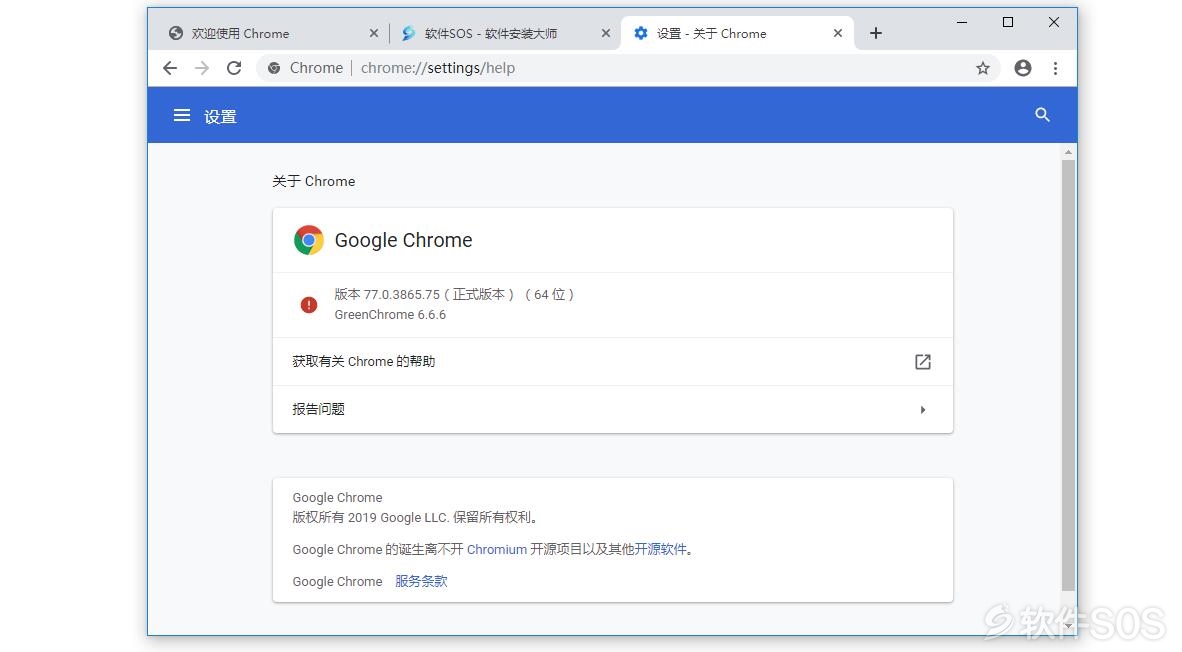Viewport: 1182px width, 652px height.
Task: Click the version text 77.0.3865.75
Action: (x=402, y=295)
